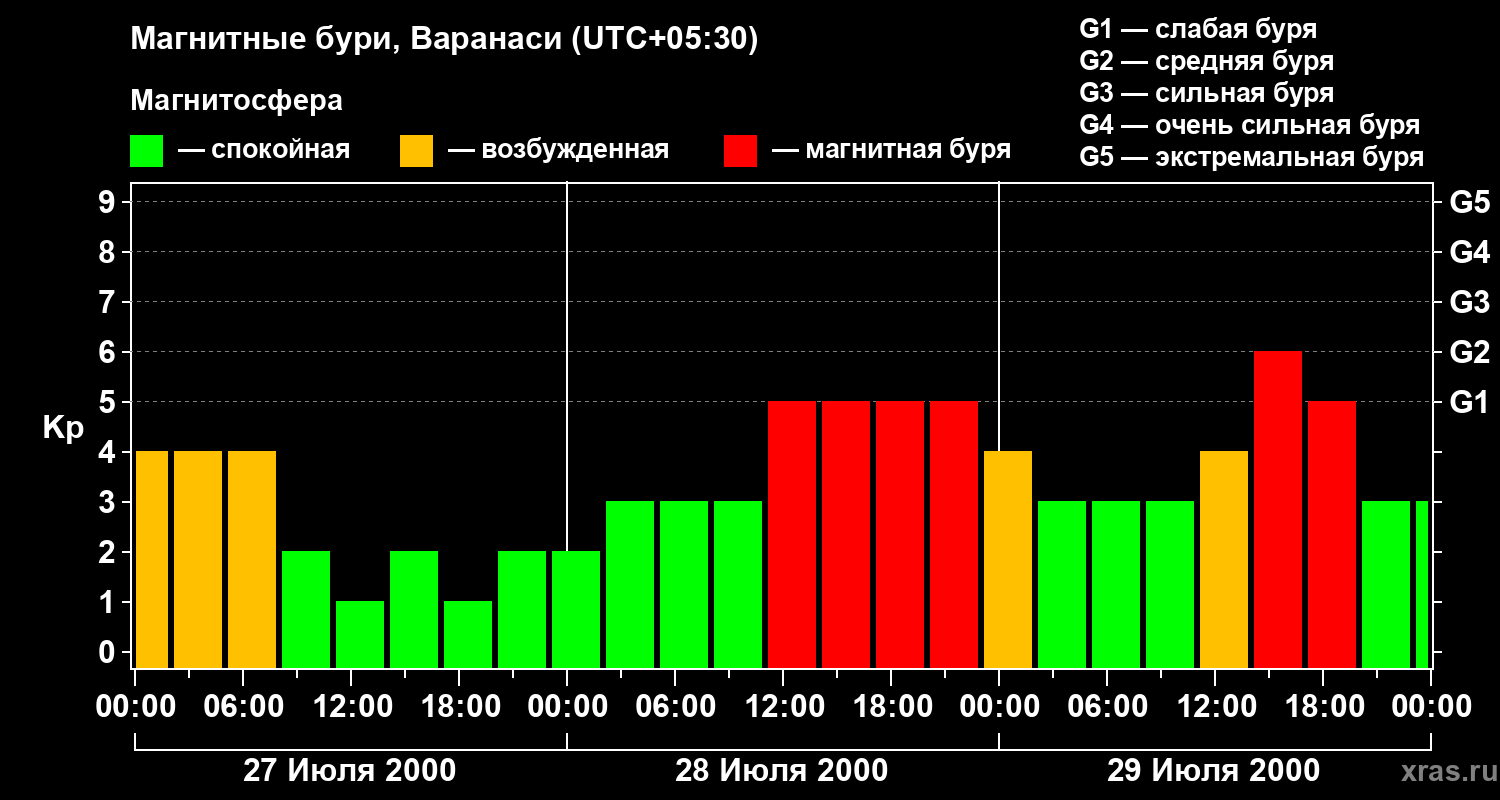This screenshot has height=800, width=1500.
Task: Click the 18:00 time label under 27 Июля
Action: tap(459, 706)
